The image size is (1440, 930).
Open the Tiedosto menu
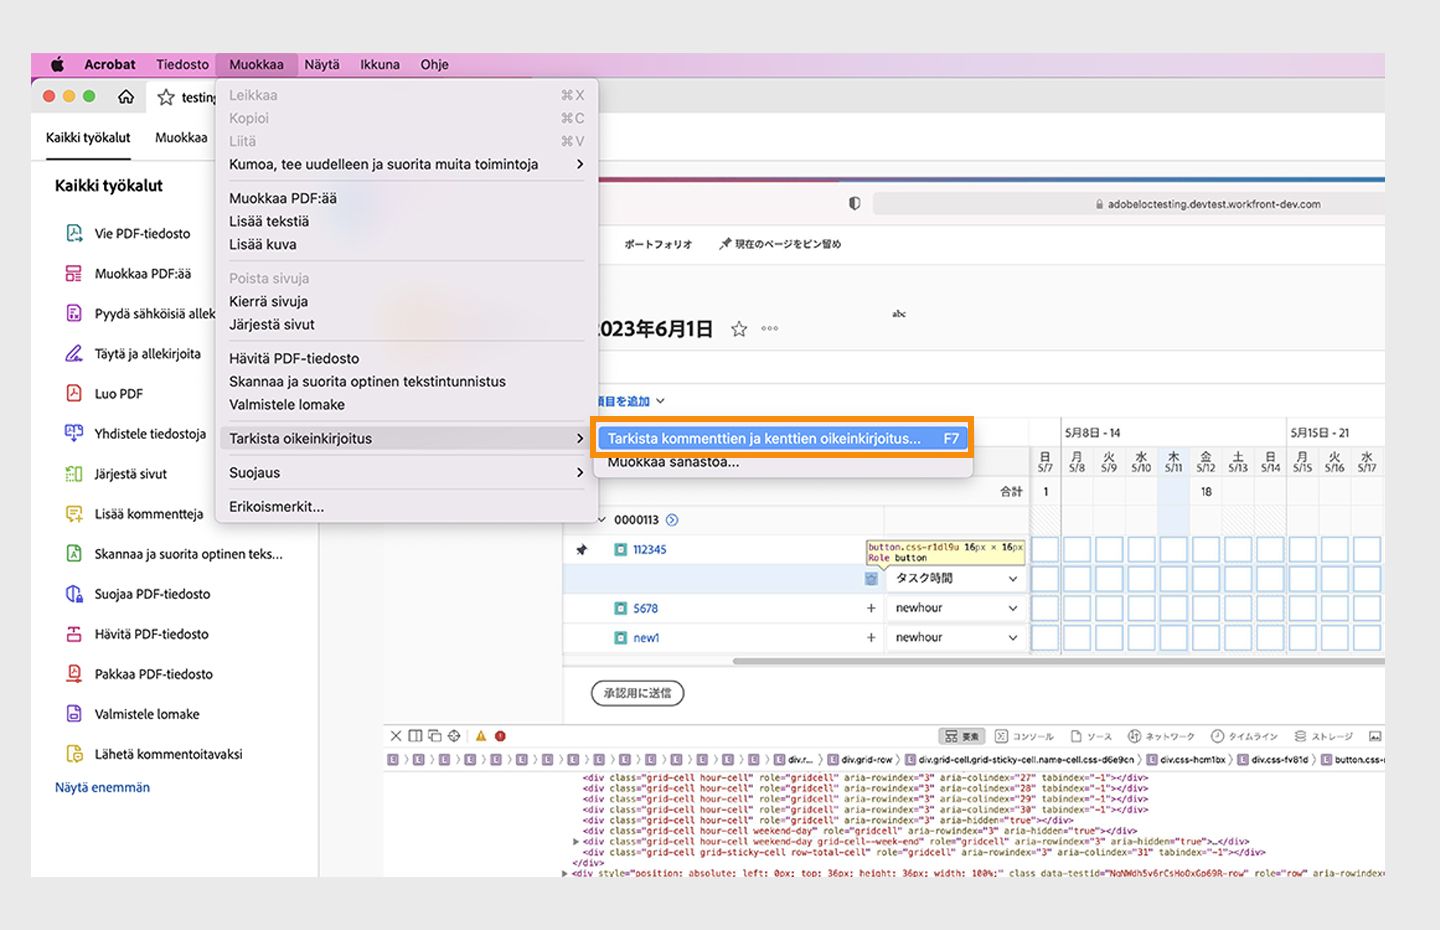(182, 64)
